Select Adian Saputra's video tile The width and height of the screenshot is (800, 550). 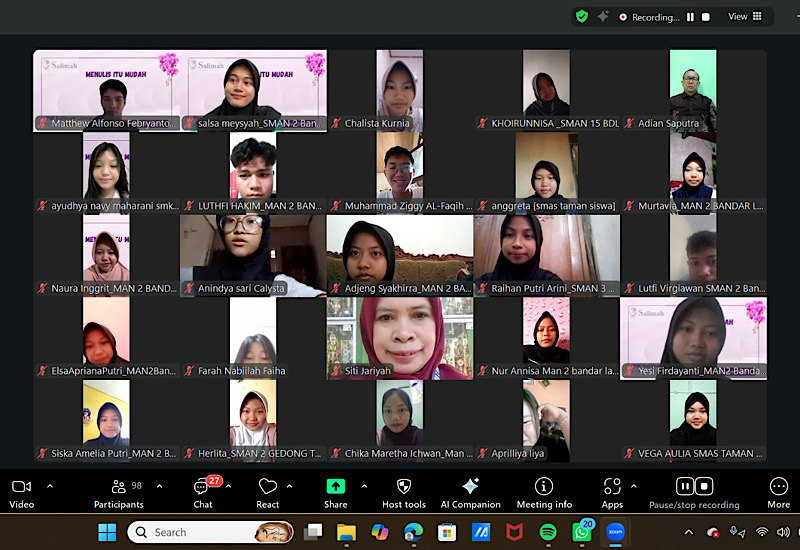coord(693,91)
